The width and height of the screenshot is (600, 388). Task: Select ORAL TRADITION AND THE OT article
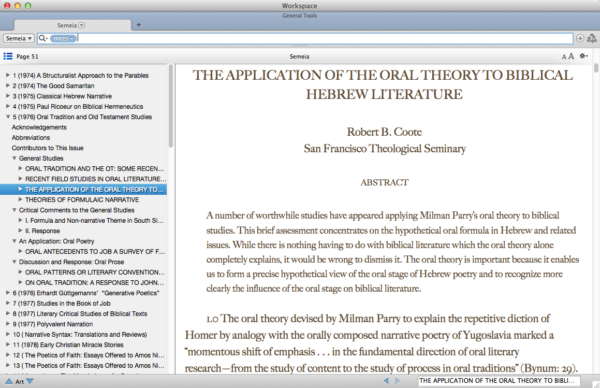pos(95,168)
